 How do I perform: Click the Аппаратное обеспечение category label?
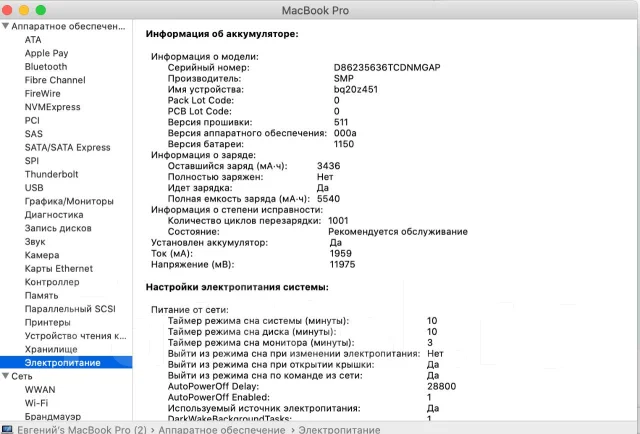[x=68, y=26]
